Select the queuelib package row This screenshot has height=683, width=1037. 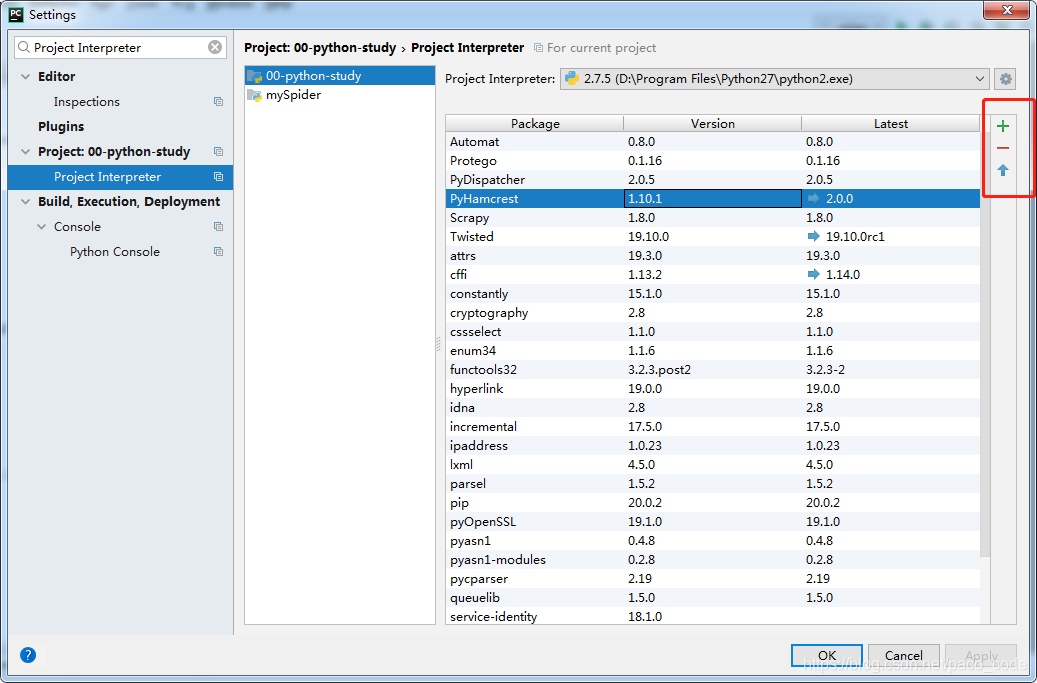point(712,598)
